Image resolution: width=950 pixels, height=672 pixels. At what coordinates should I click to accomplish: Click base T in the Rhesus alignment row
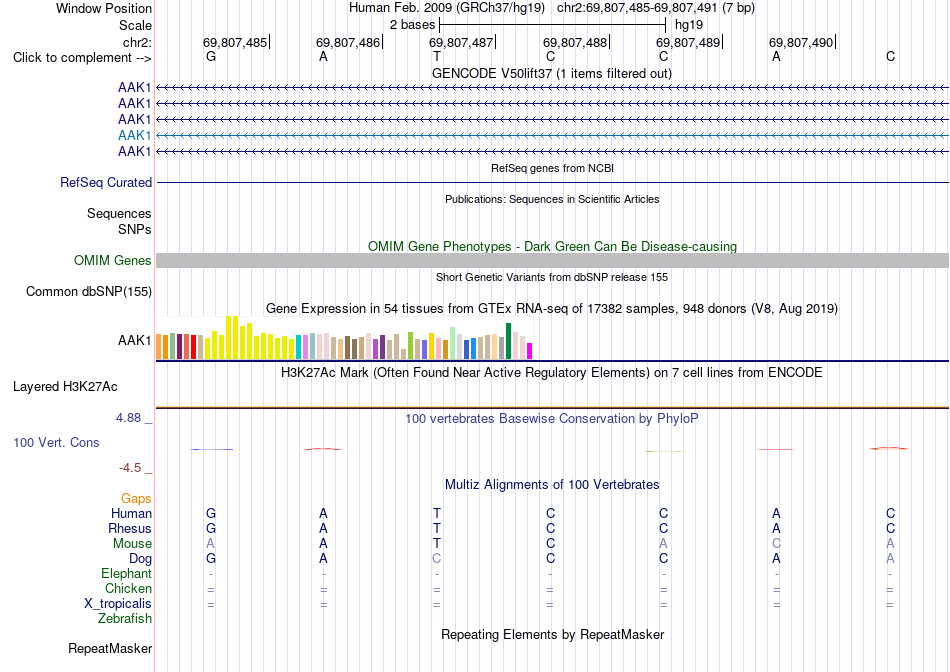pos(437,528)
